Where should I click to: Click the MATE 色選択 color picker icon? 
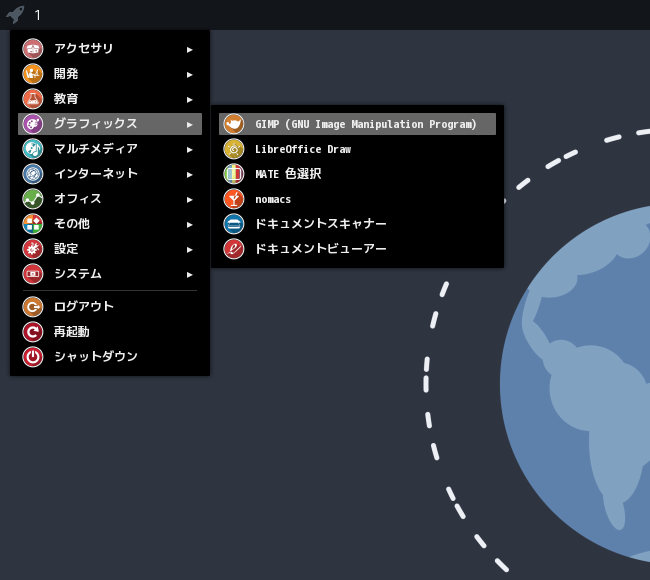tap(234, 174)
